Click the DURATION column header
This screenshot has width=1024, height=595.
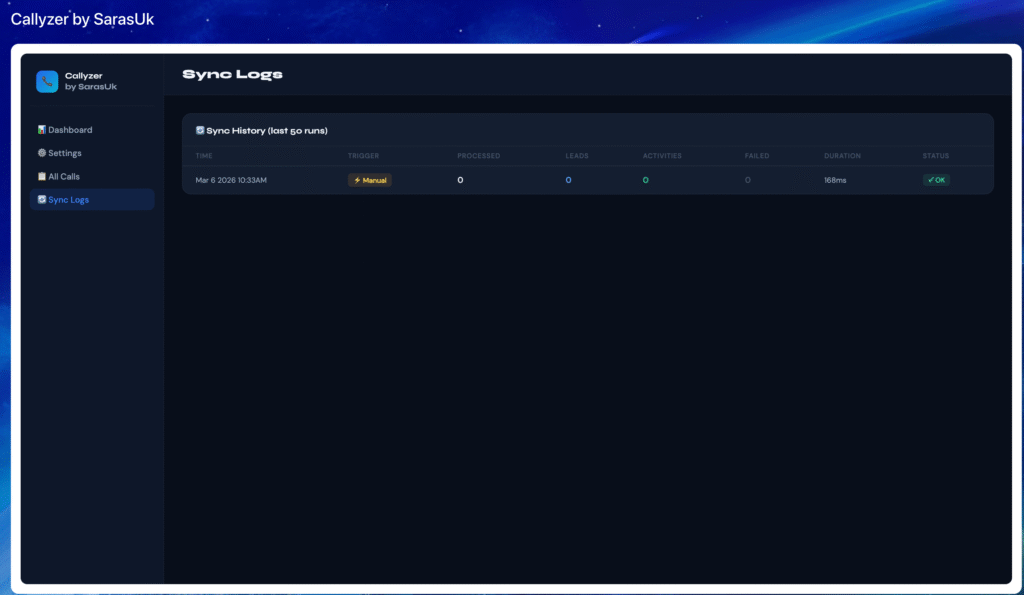click(842, 156)
